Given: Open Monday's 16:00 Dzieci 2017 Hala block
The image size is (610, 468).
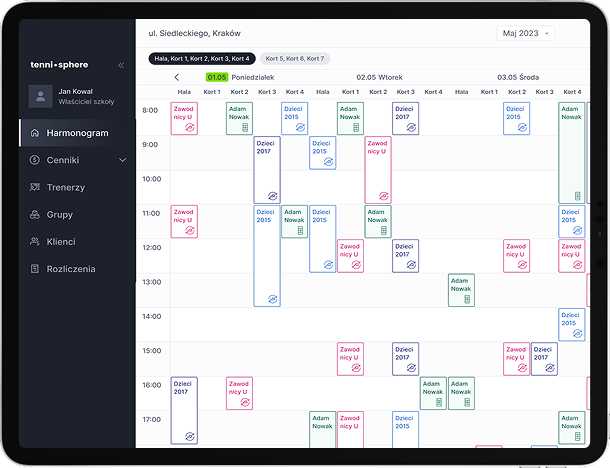Looking at the screenshot, I should pyautogui.click(x=184, y=410).
